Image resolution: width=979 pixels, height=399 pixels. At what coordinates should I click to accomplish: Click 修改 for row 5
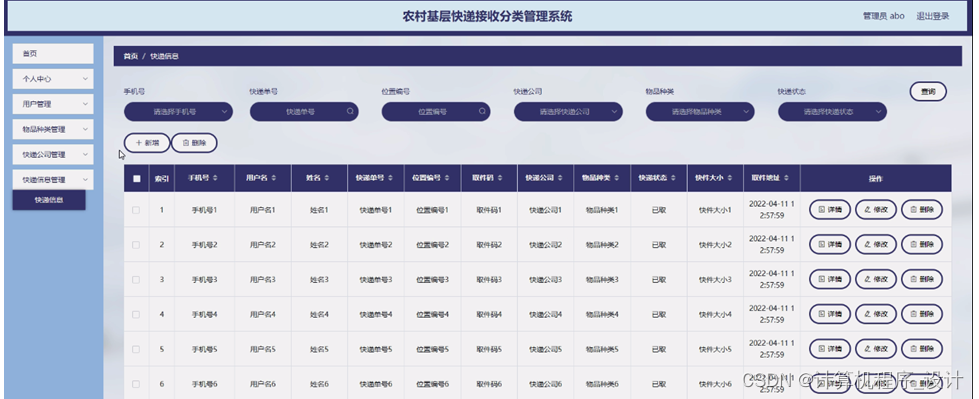pos(876,349)
